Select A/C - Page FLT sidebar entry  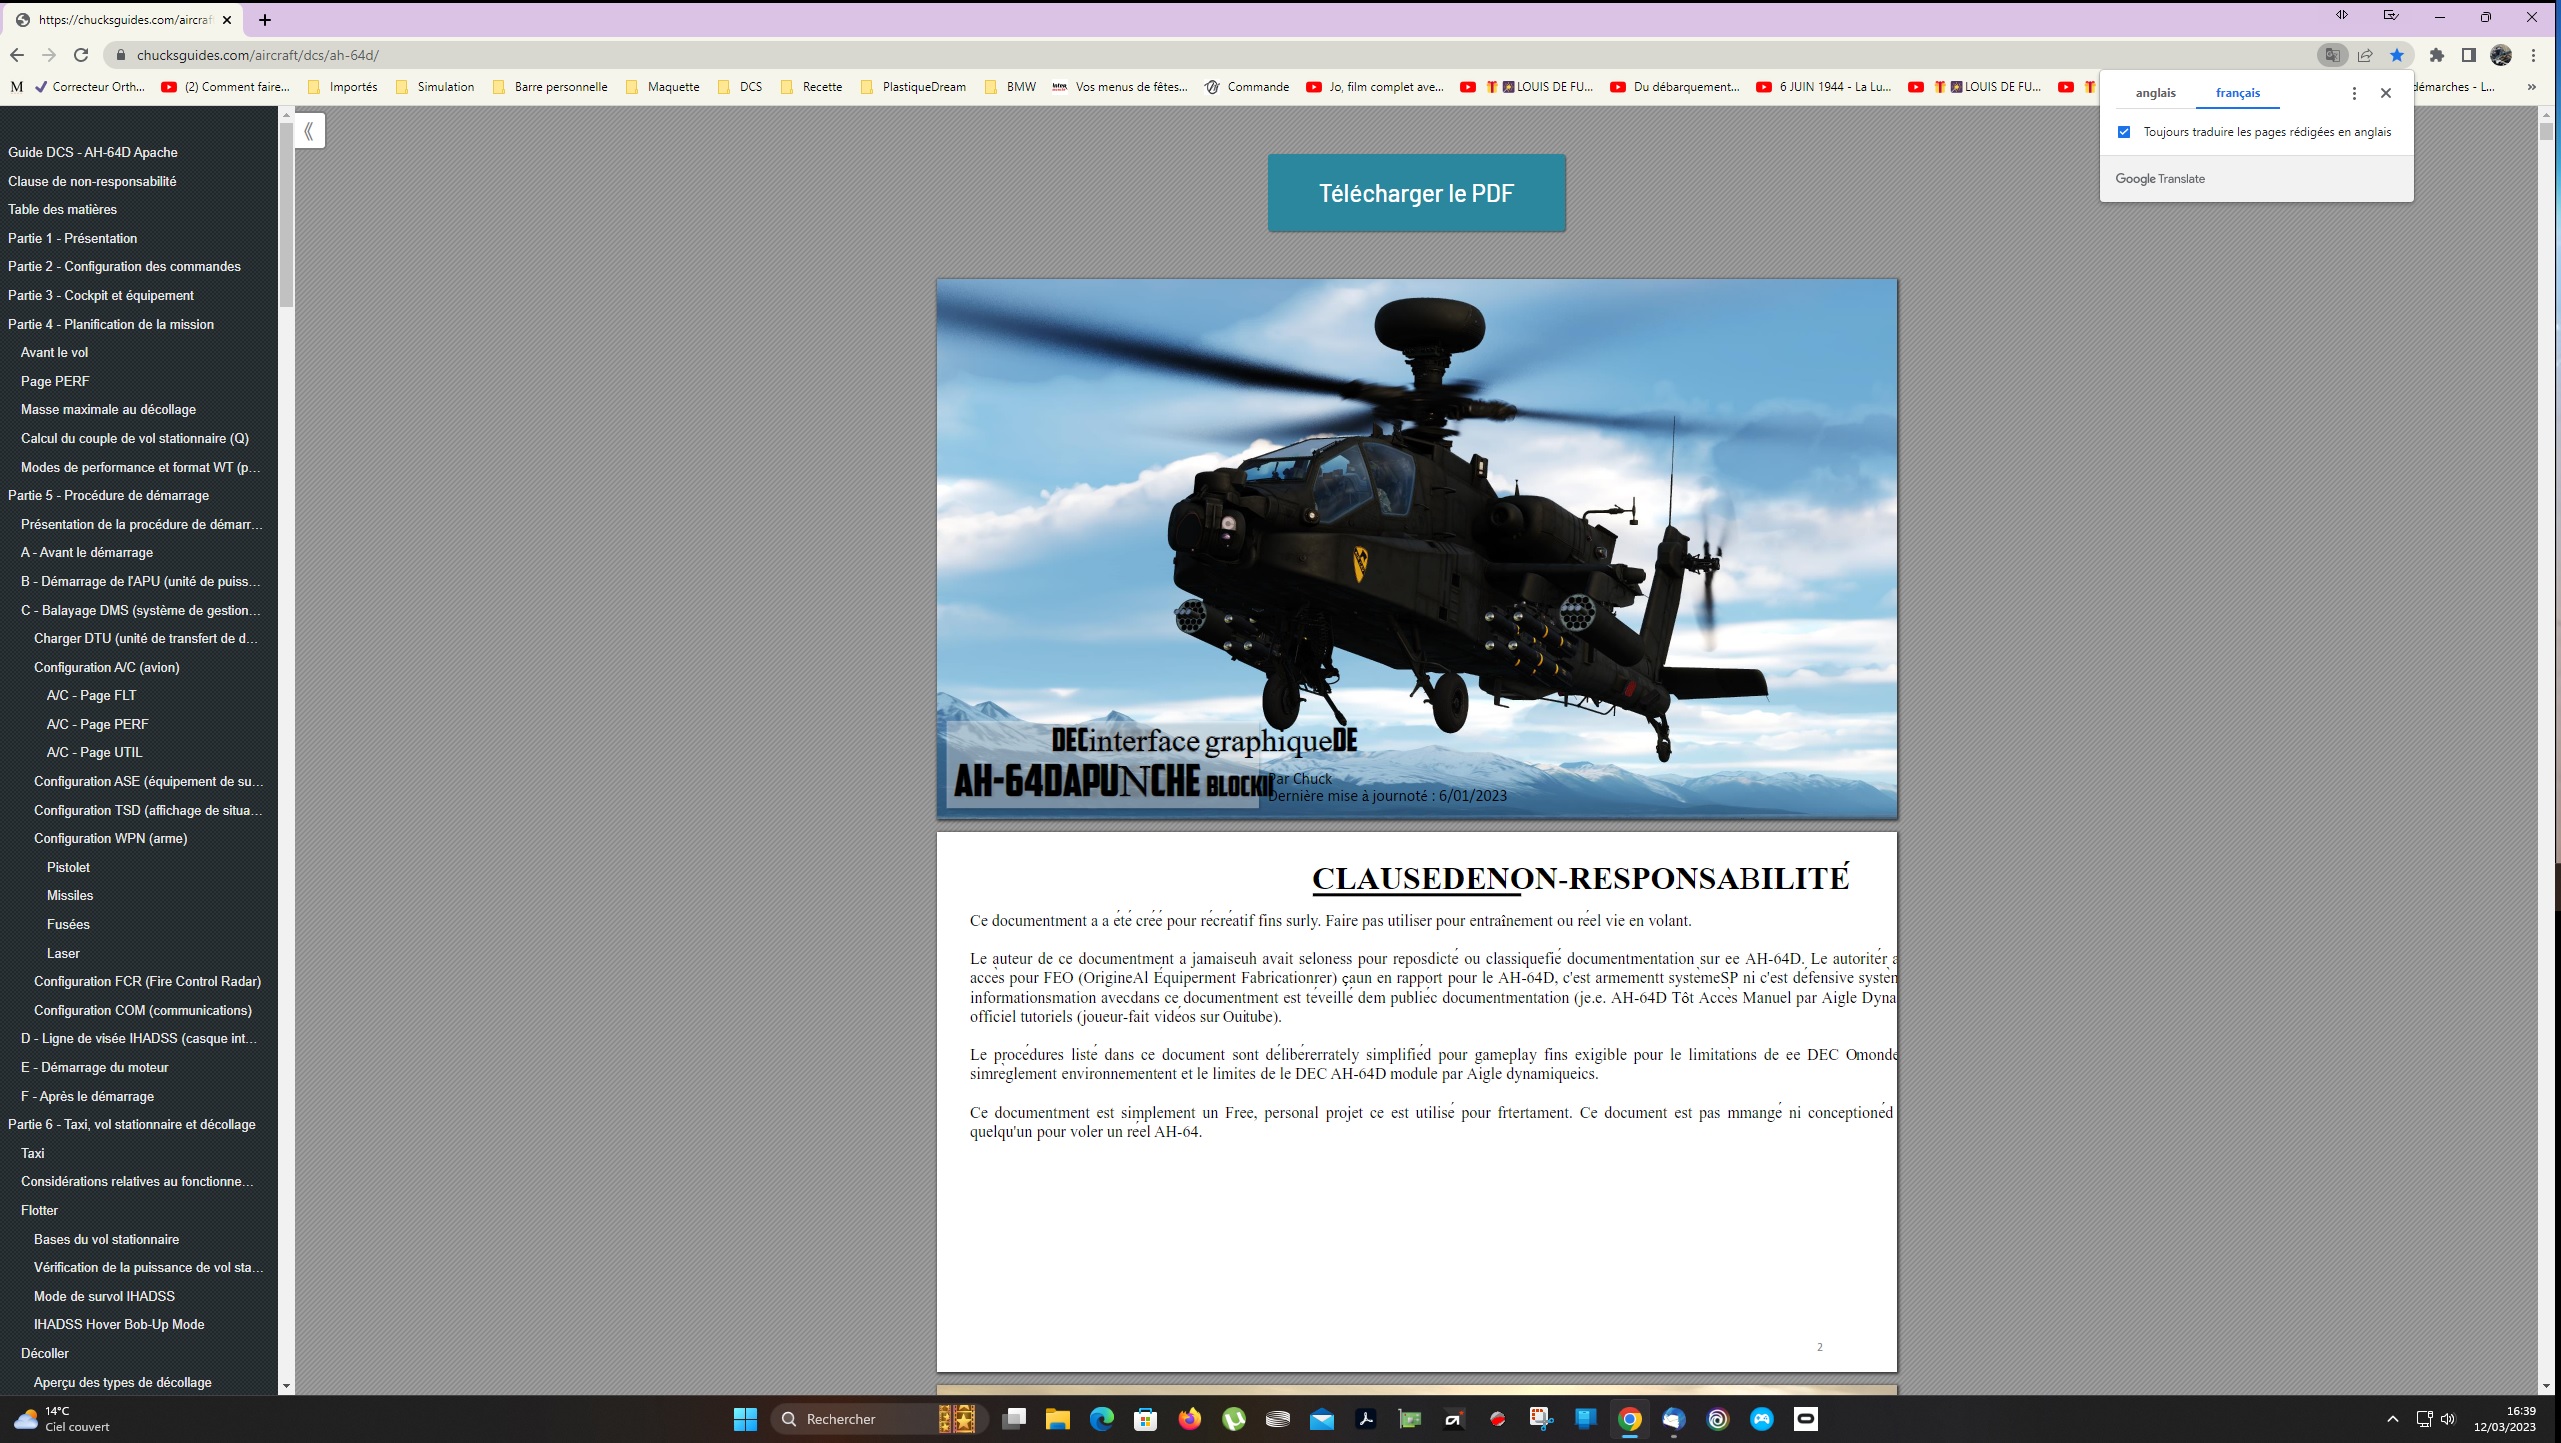tap(91, 695)
